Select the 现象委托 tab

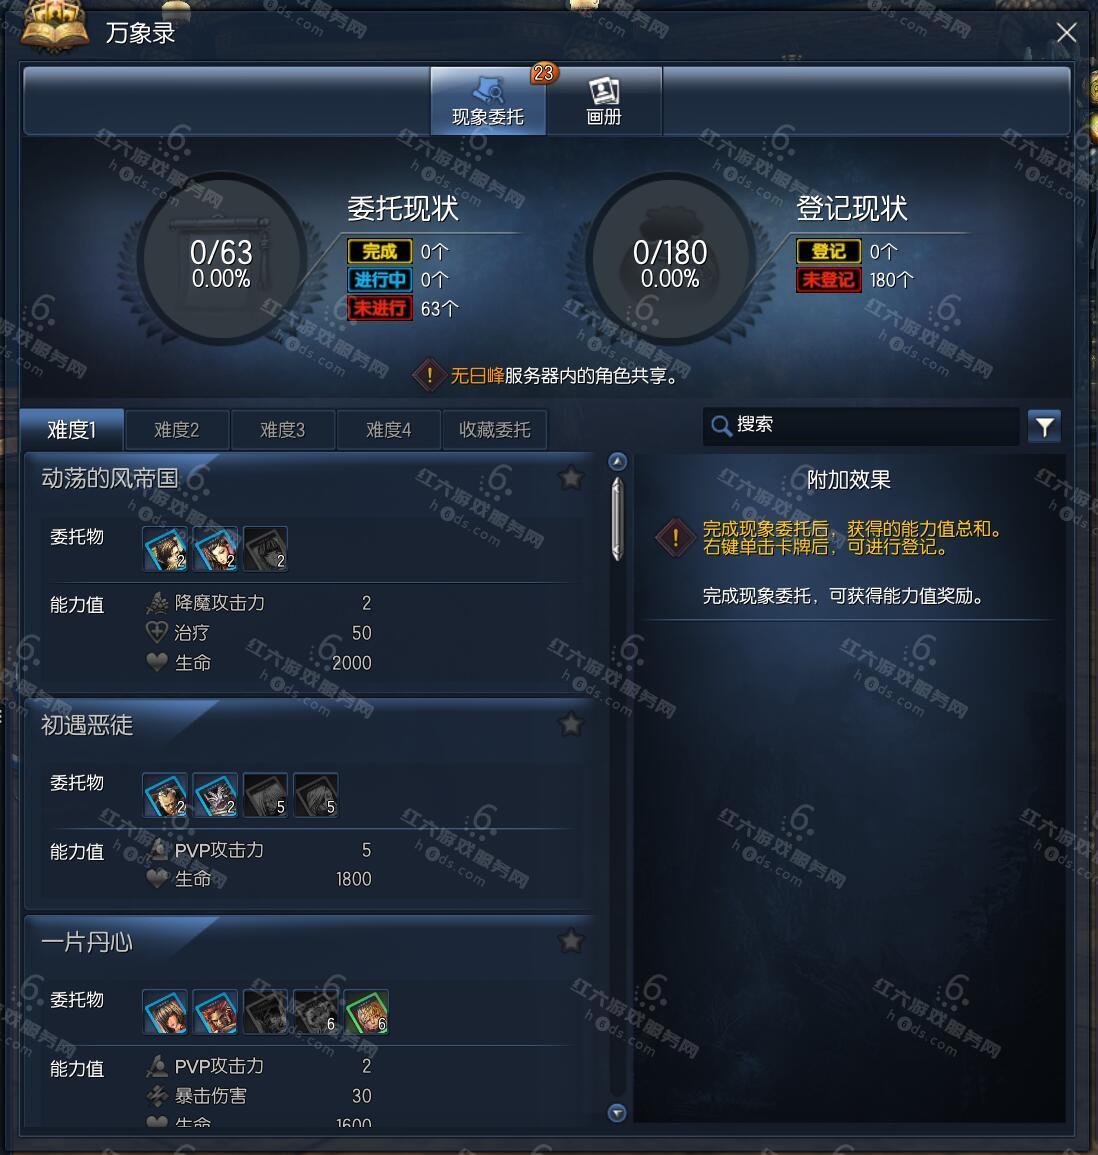(488, 101)
